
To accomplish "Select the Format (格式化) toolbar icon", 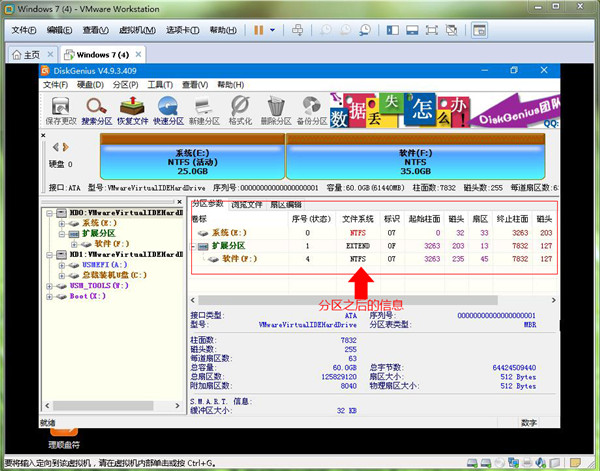I will 240,110.
